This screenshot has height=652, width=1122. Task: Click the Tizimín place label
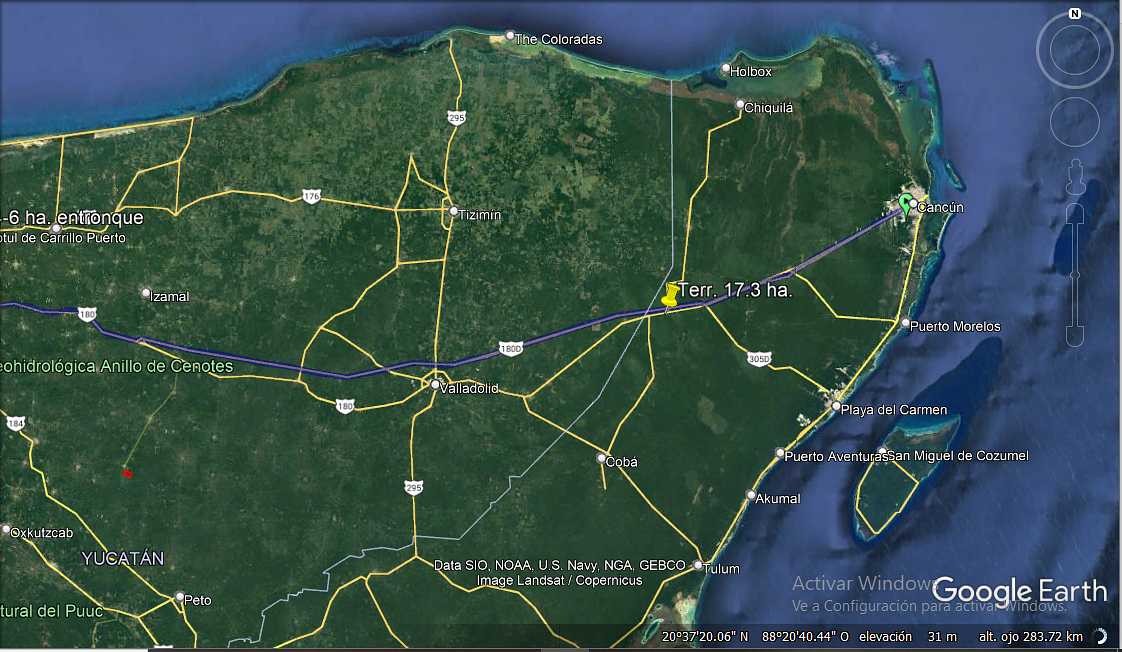coord(479,215)
